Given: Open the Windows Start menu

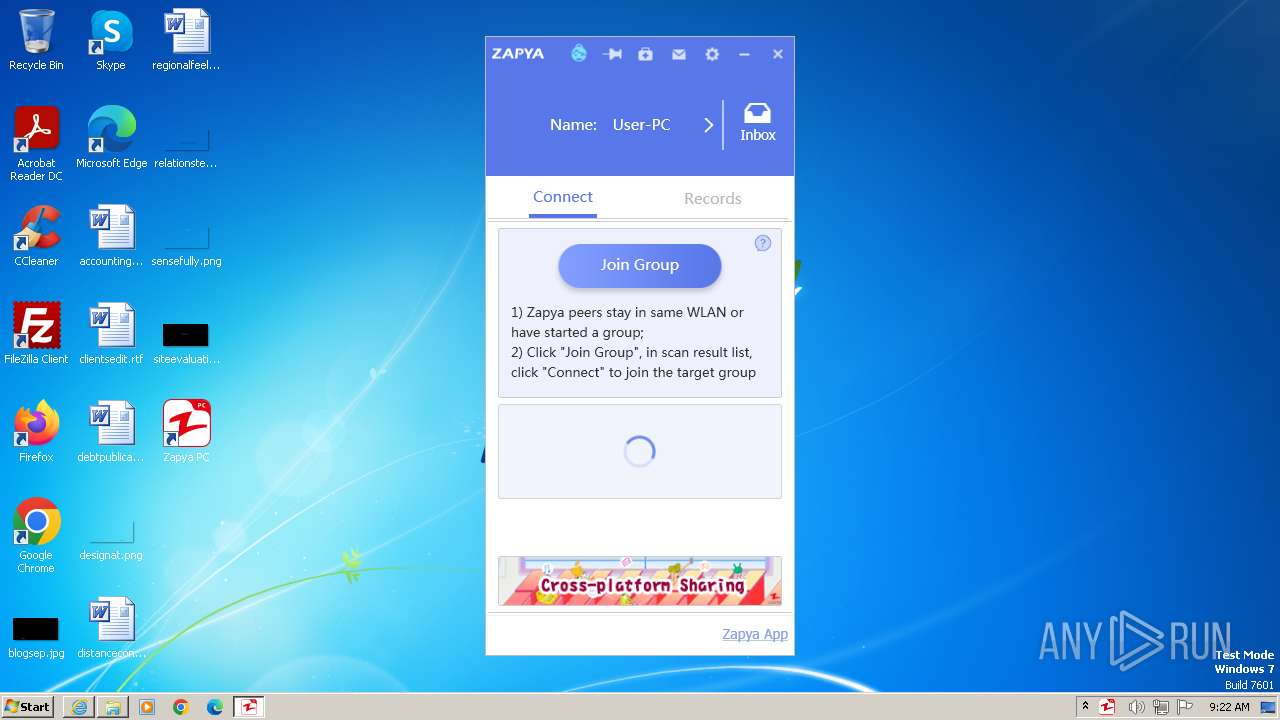Looking at the screenshot, I should pyautogui.click(x=28, y=706).
